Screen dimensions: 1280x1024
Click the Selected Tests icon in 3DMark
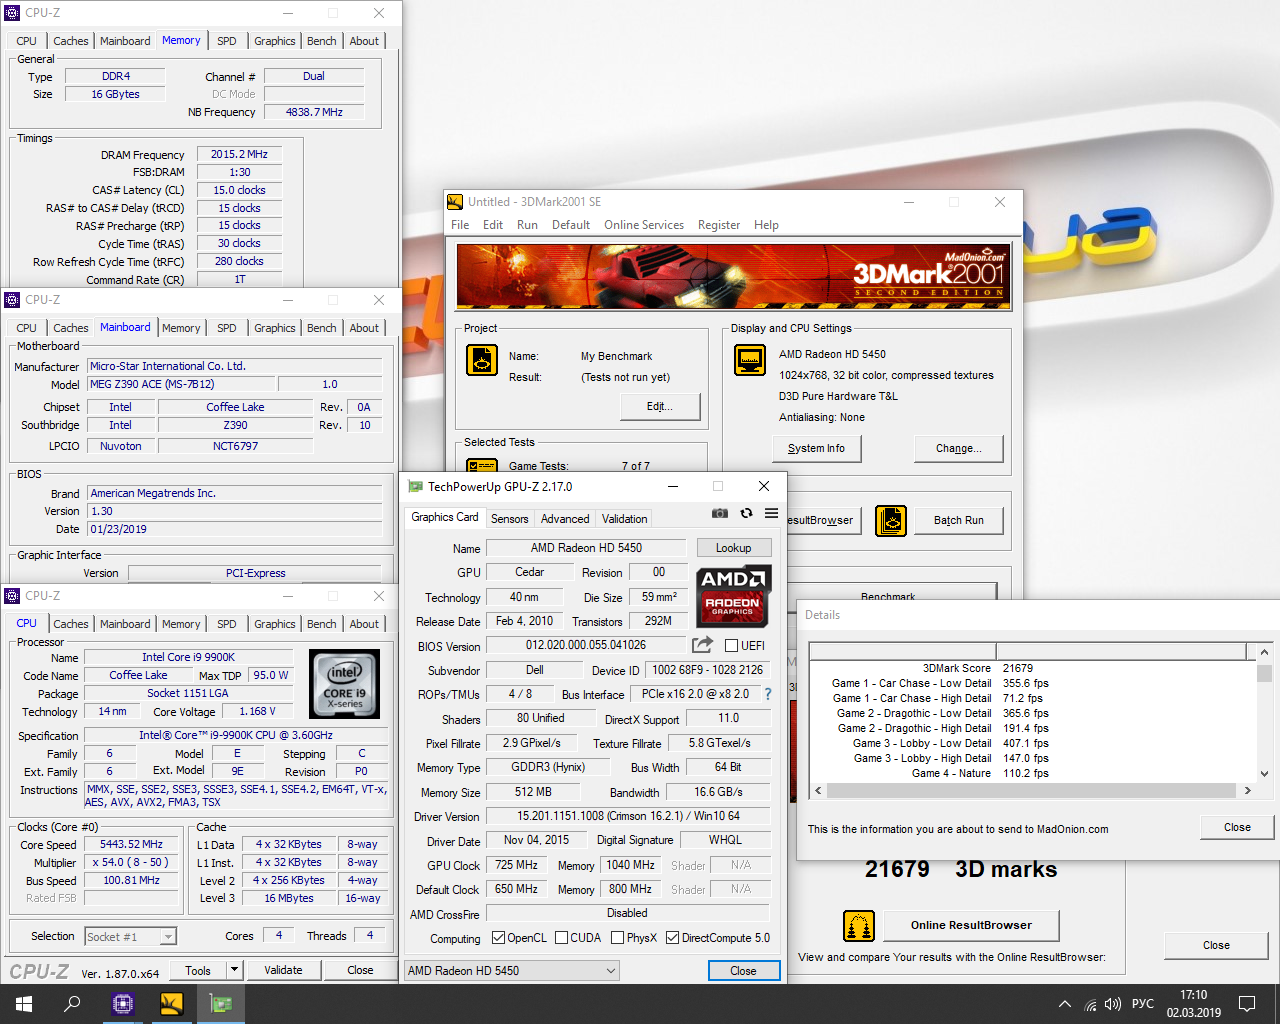pyautogui.click(x=482, y=465)
